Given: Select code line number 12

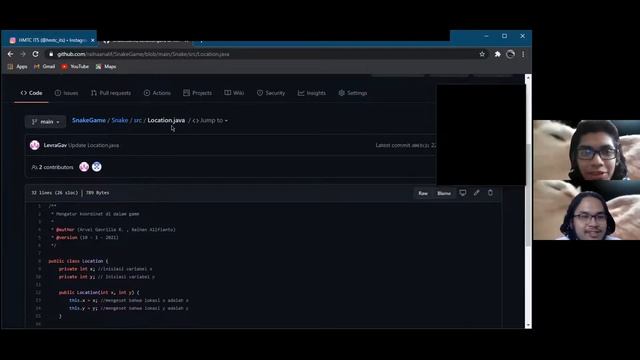Looking at the screenshot, I should pyautogui.click(x=38, y=293).
